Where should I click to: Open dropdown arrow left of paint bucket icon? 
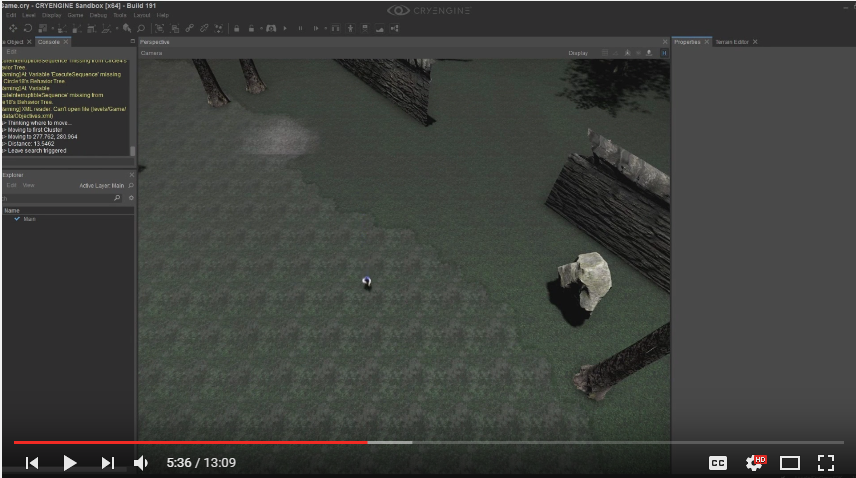click(117, 28)
